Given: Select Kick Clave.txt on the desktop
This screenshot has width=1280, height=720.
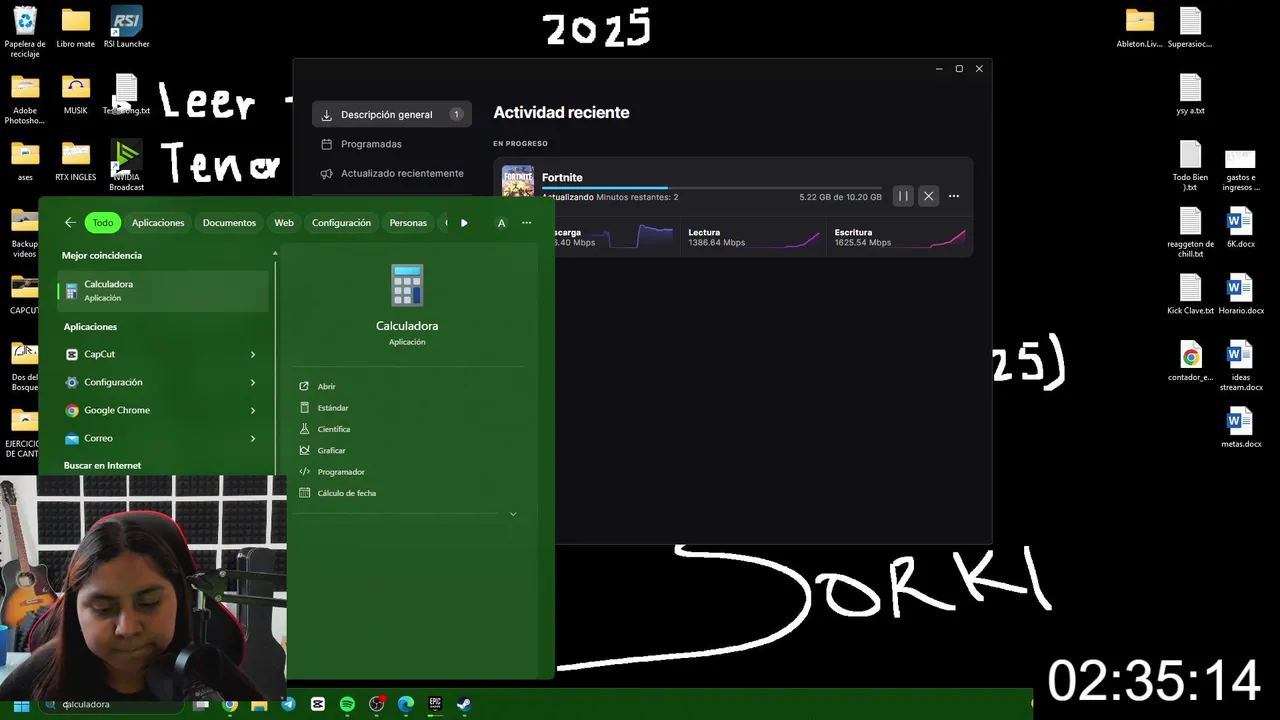Looking at the screenshot, I should pyautogui.click(x=1190, y=294).
